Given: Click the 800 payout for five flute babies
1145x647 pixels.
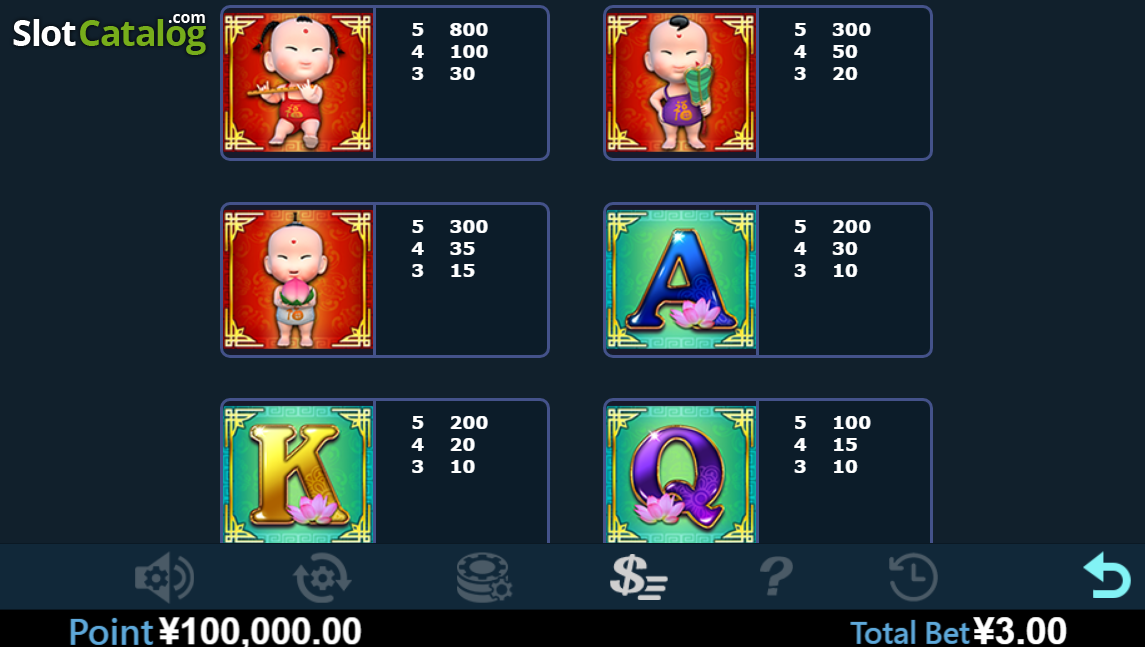Looking at the screenshot, I should click(x=469, y=29).
